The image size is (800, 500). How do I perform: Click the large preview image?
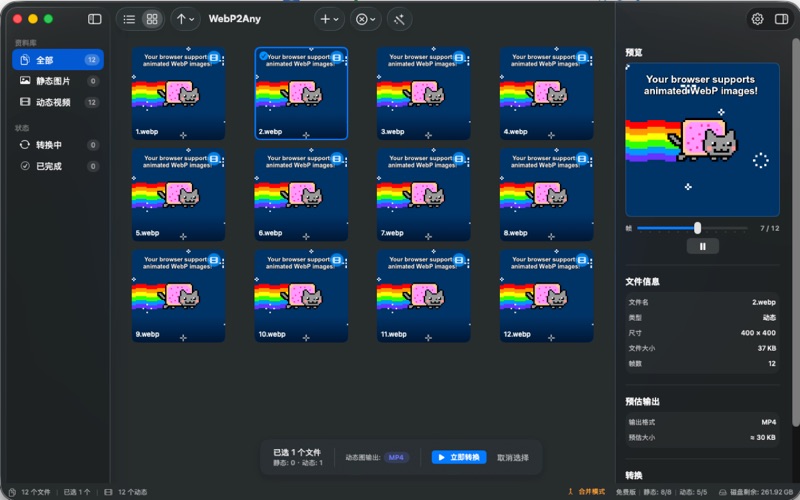702,140
